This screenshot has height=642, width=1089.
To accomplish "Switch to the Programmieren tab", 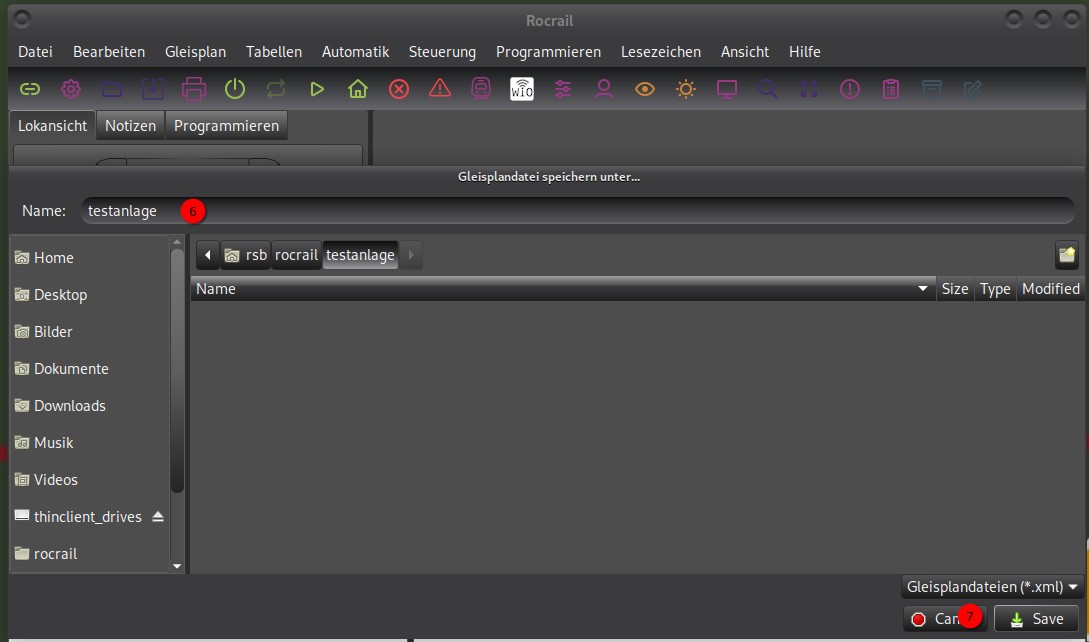I will point(226,126).
